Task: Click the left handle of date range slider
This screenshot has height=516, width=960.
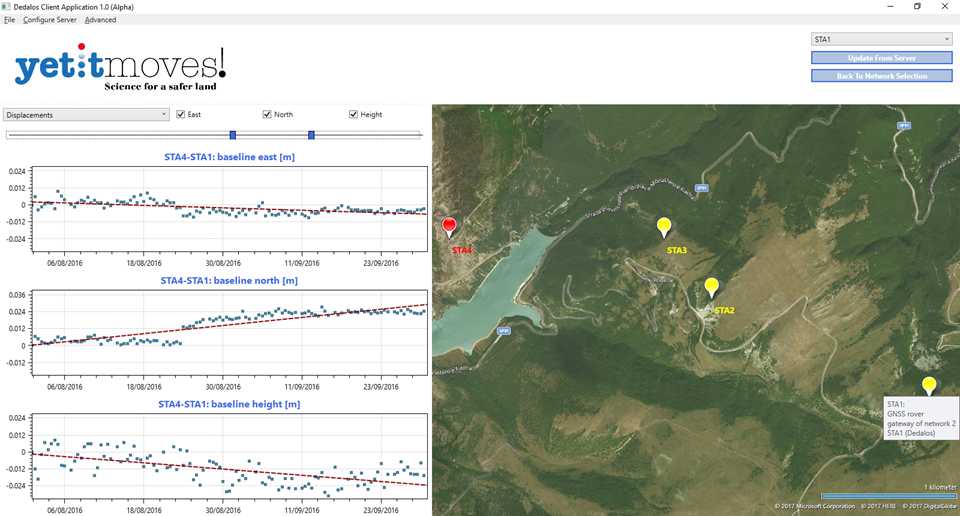Action: pyautogui.click(x=233, y=135)
